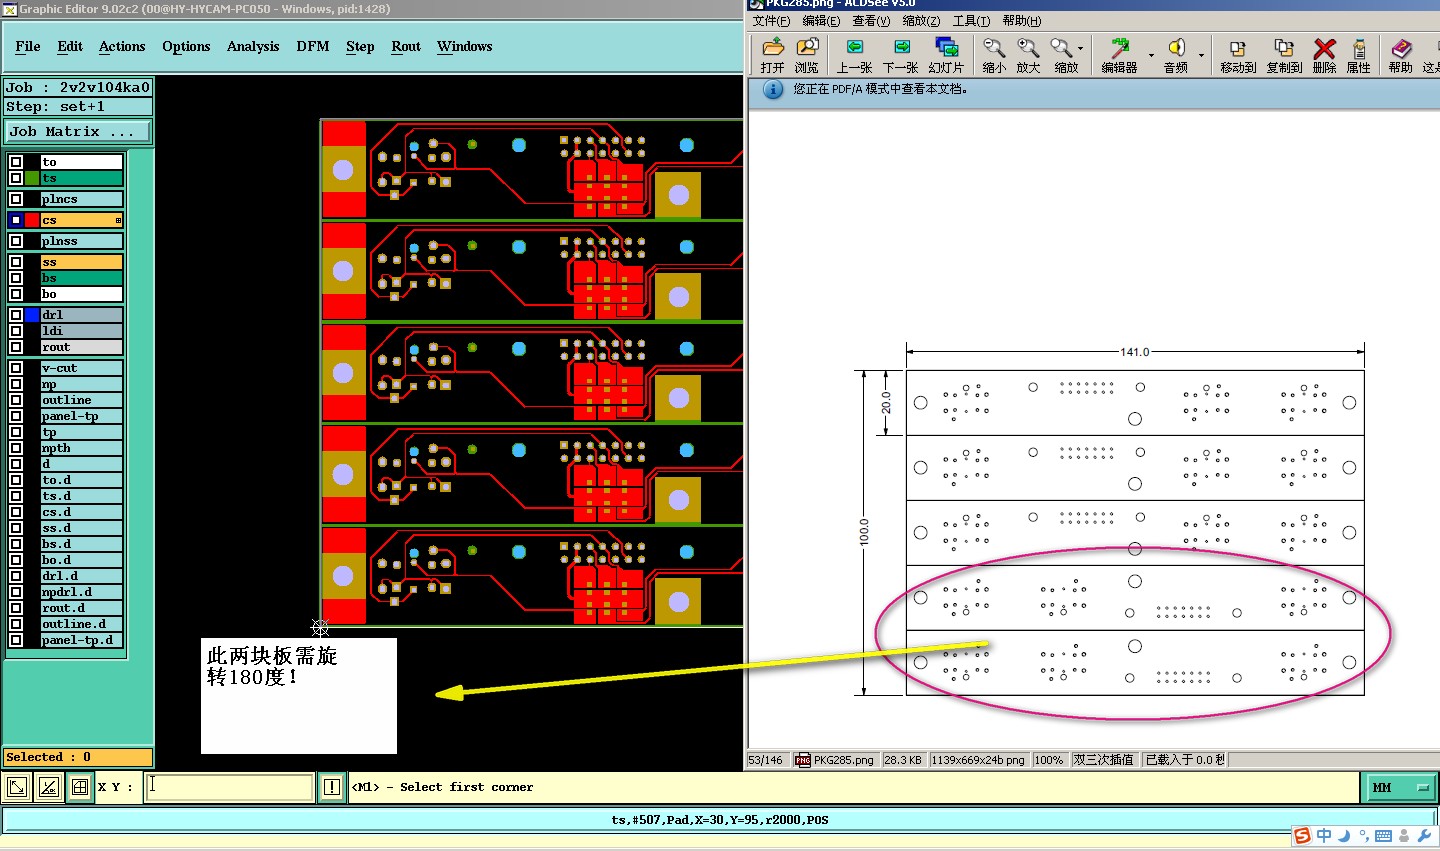This screenshot has width=1440, height=851.
Task: Toggle the 'plncs' layer checkbox
Action: tap(16, 199)
